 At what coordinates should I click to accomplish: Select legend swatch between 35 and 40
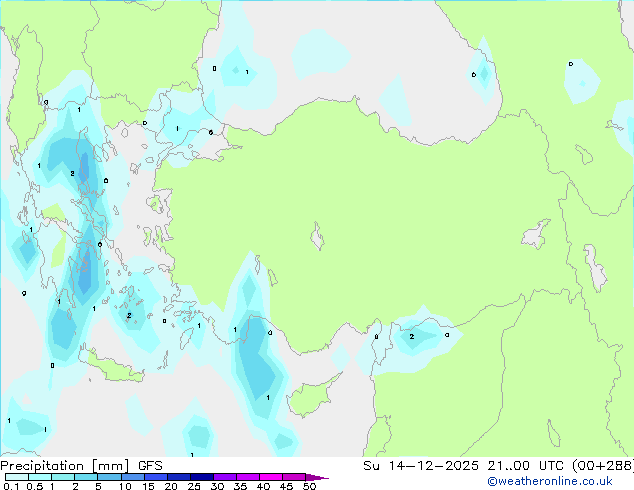(247, 477)
